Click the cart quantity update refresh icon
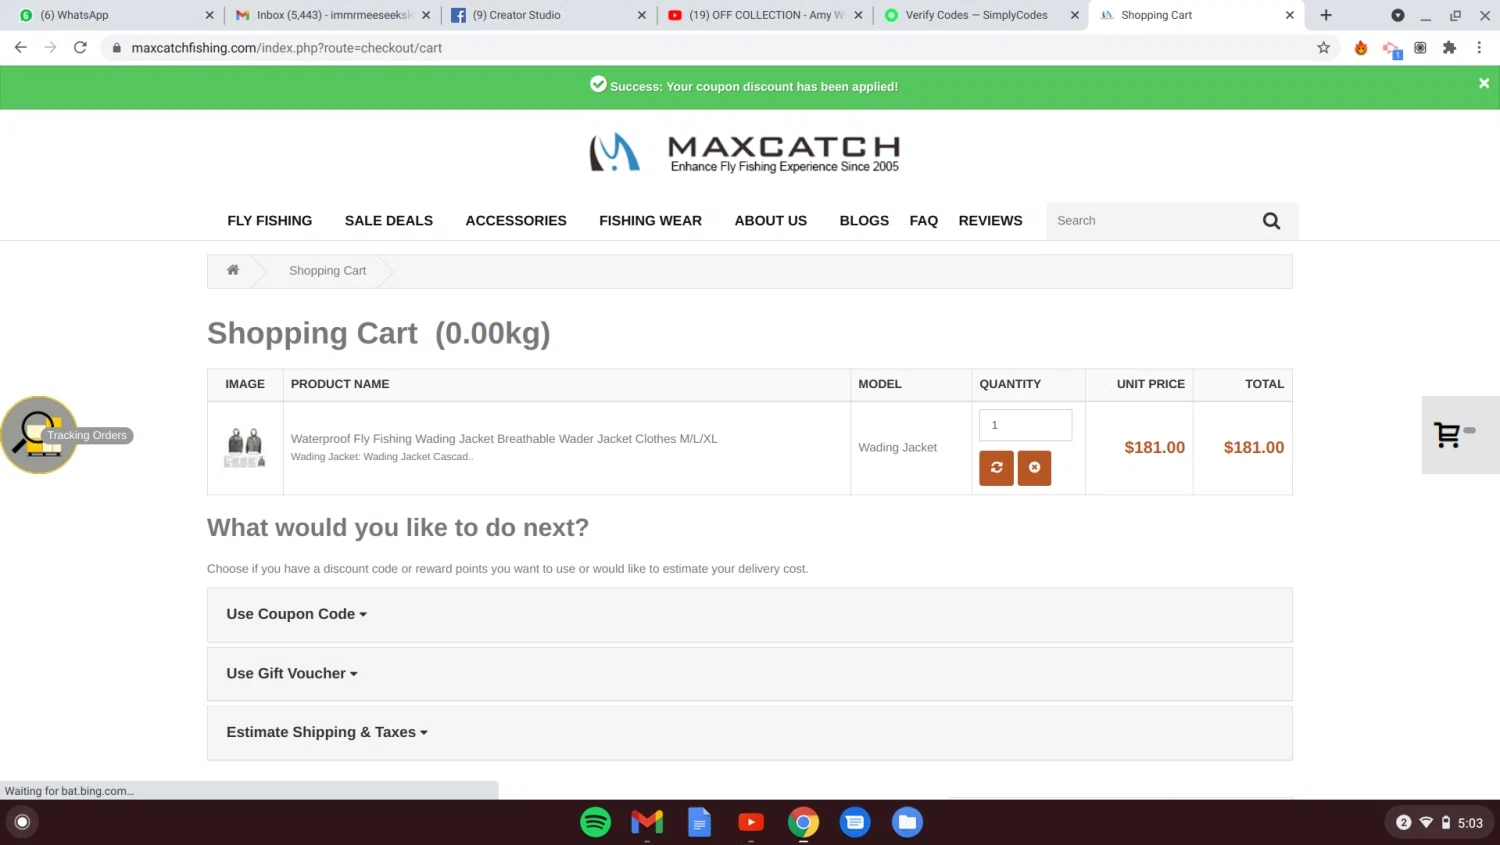The width and height of the screenshot is (1500, 845). (996, 468)
